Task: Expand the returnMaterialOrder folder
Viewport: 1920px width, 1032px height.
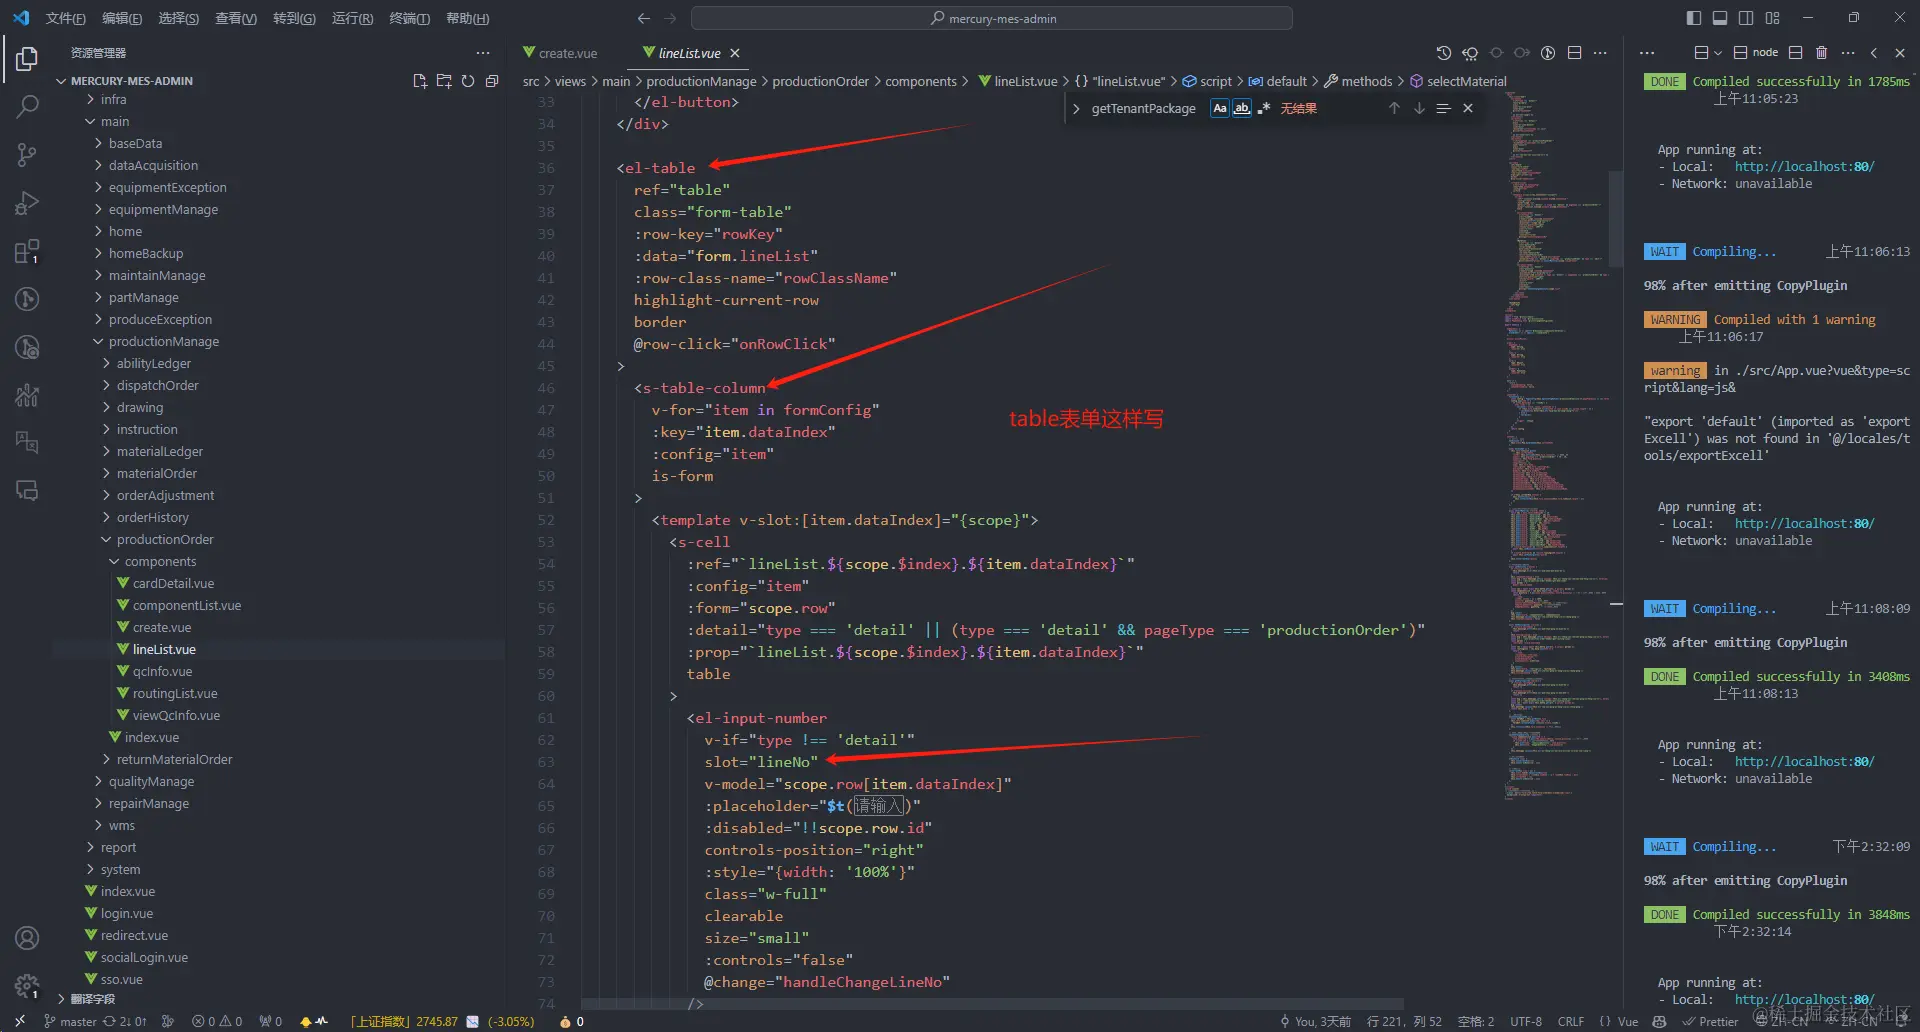Action: (174, 760)
